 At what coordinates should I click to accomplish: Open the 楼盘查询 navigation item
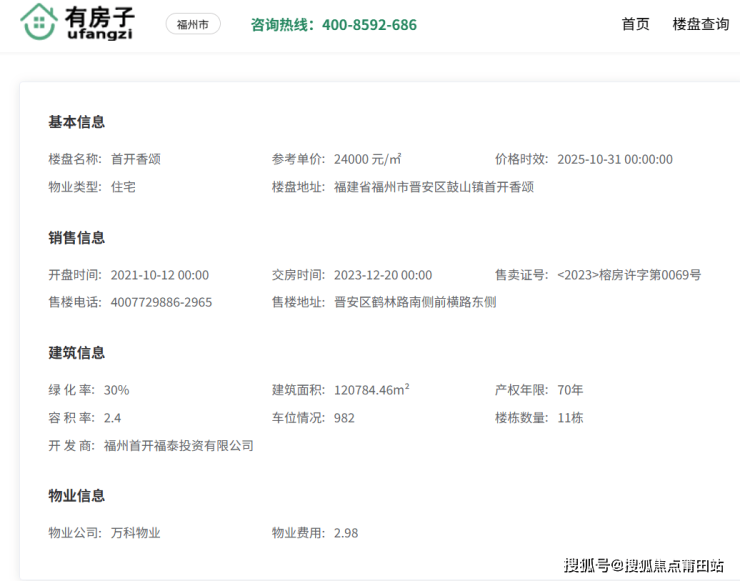(x=700, y=24)
